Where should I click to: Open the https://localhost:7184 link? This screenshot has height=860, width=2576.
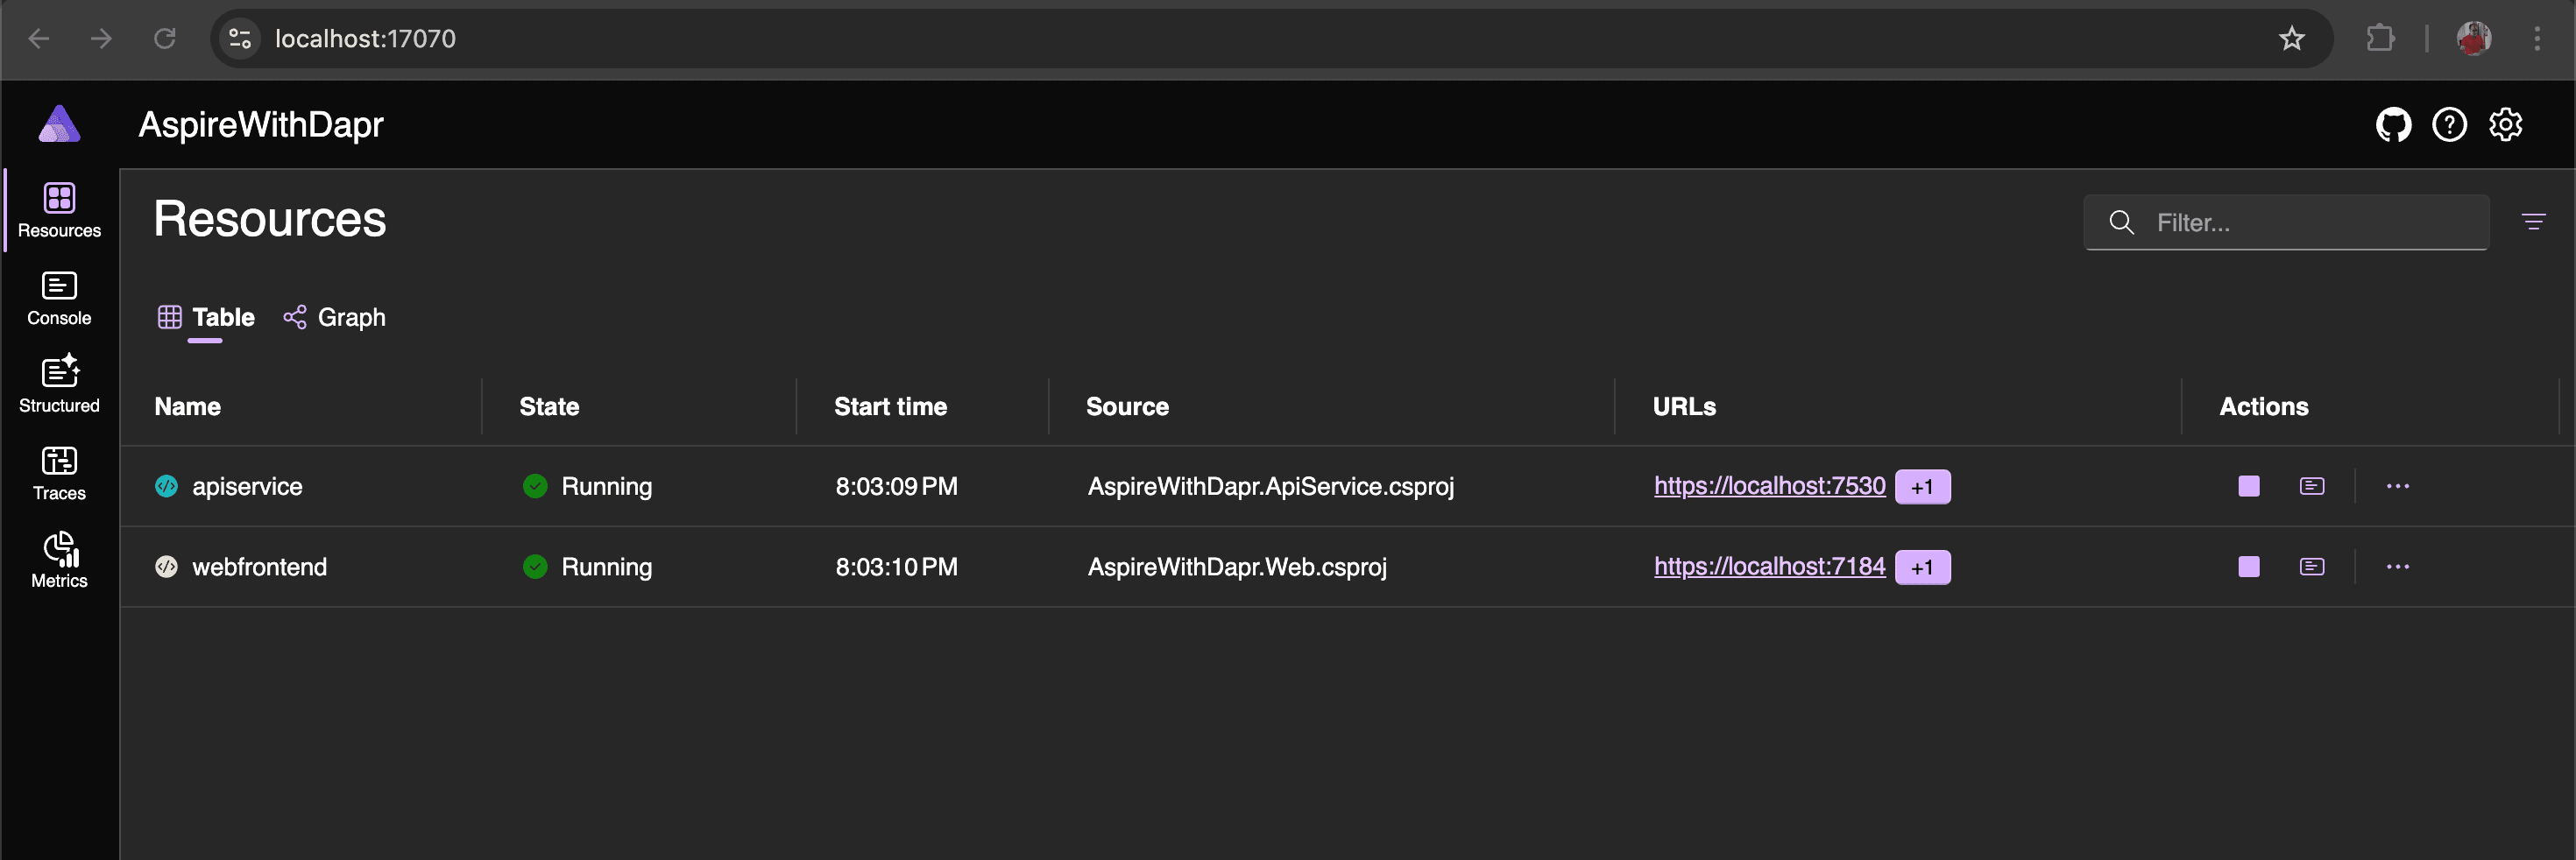[1769, 567]
